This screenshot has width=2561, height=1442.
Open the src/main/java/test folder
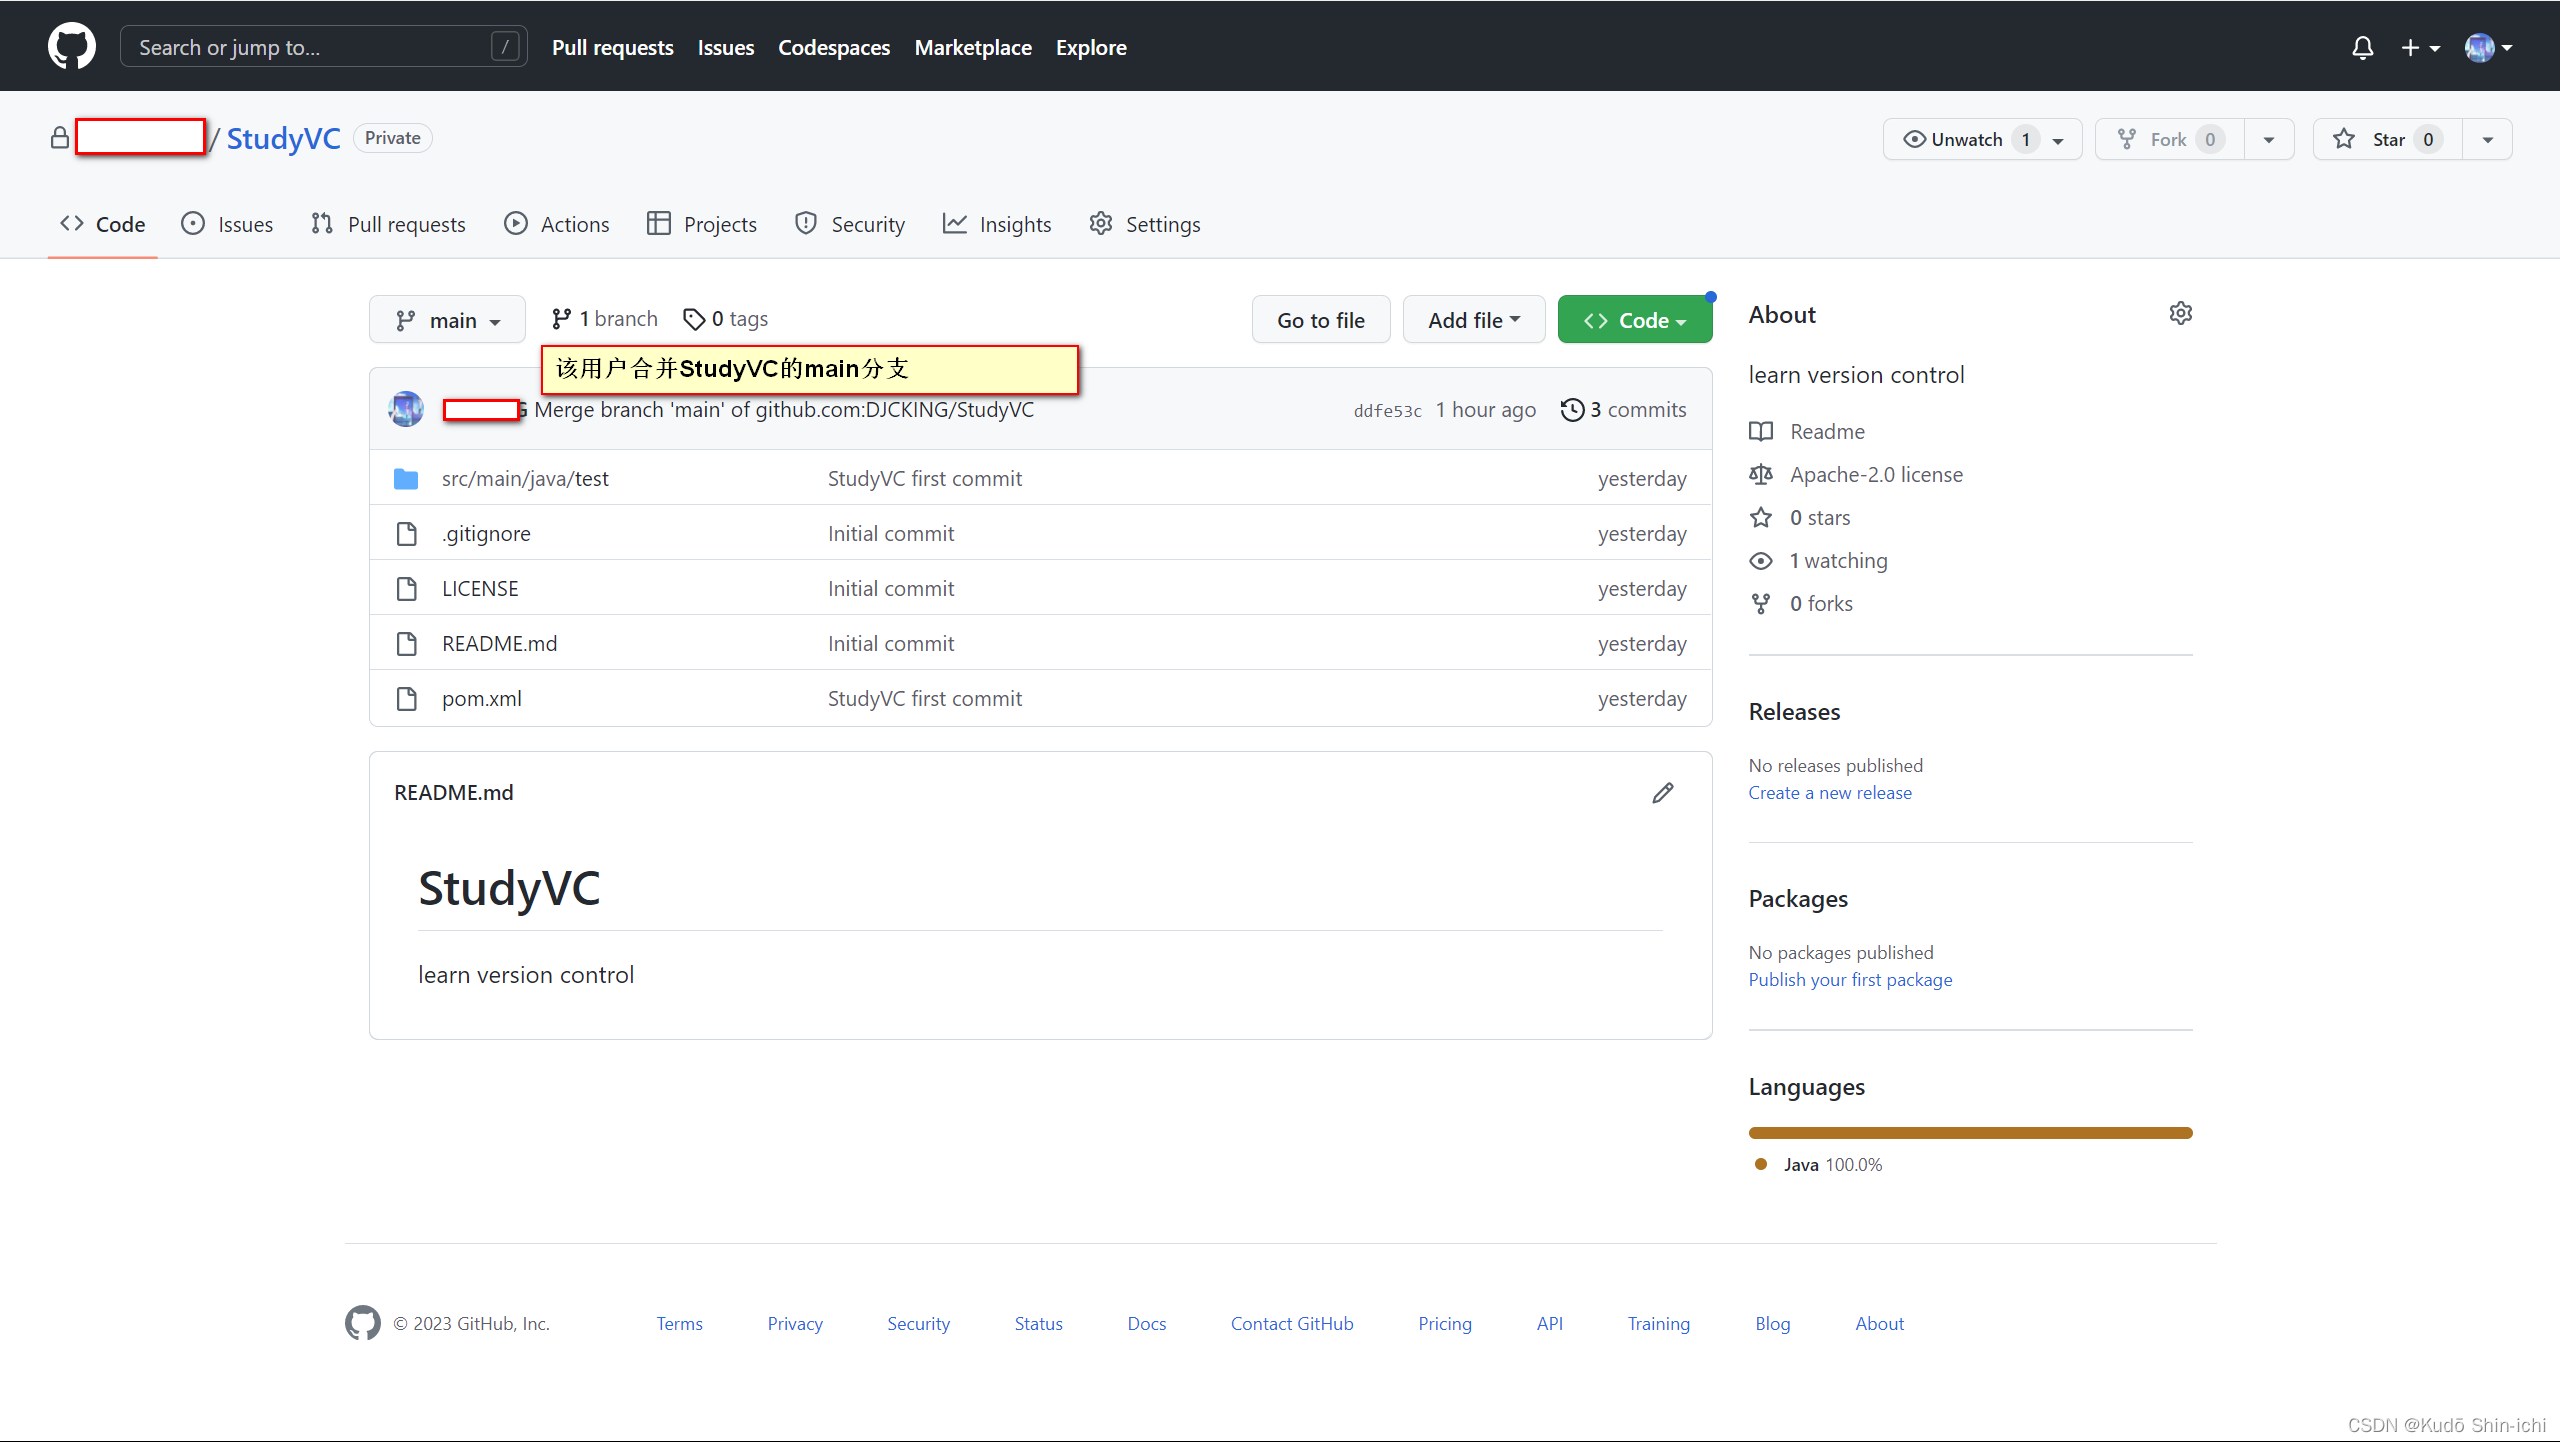pos(525,479)
